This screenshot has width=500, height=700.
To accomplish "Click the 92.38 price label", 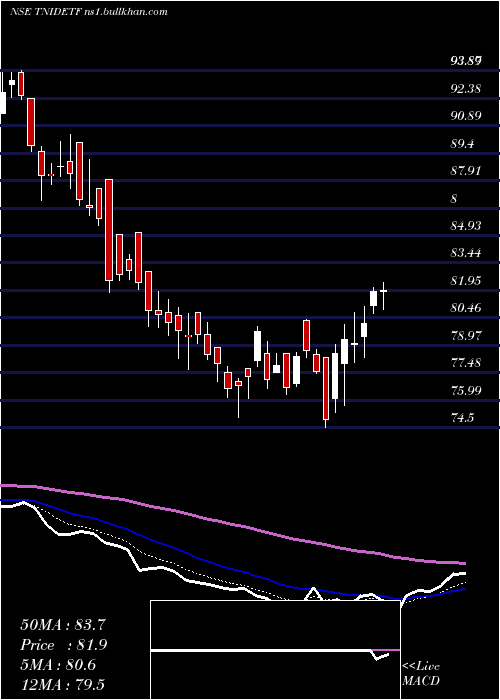I will (466, 89).
